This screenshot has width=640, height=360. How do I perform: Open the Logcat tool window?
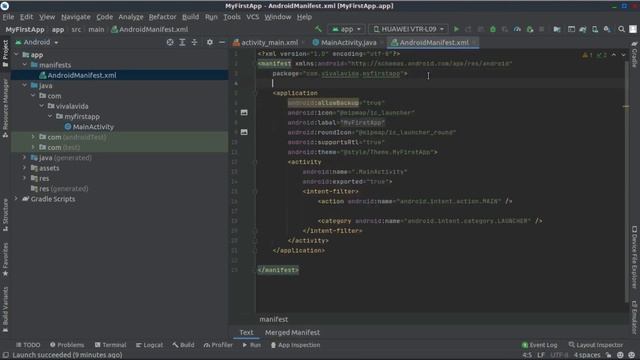pyautogui.click(x=149, y=345)
